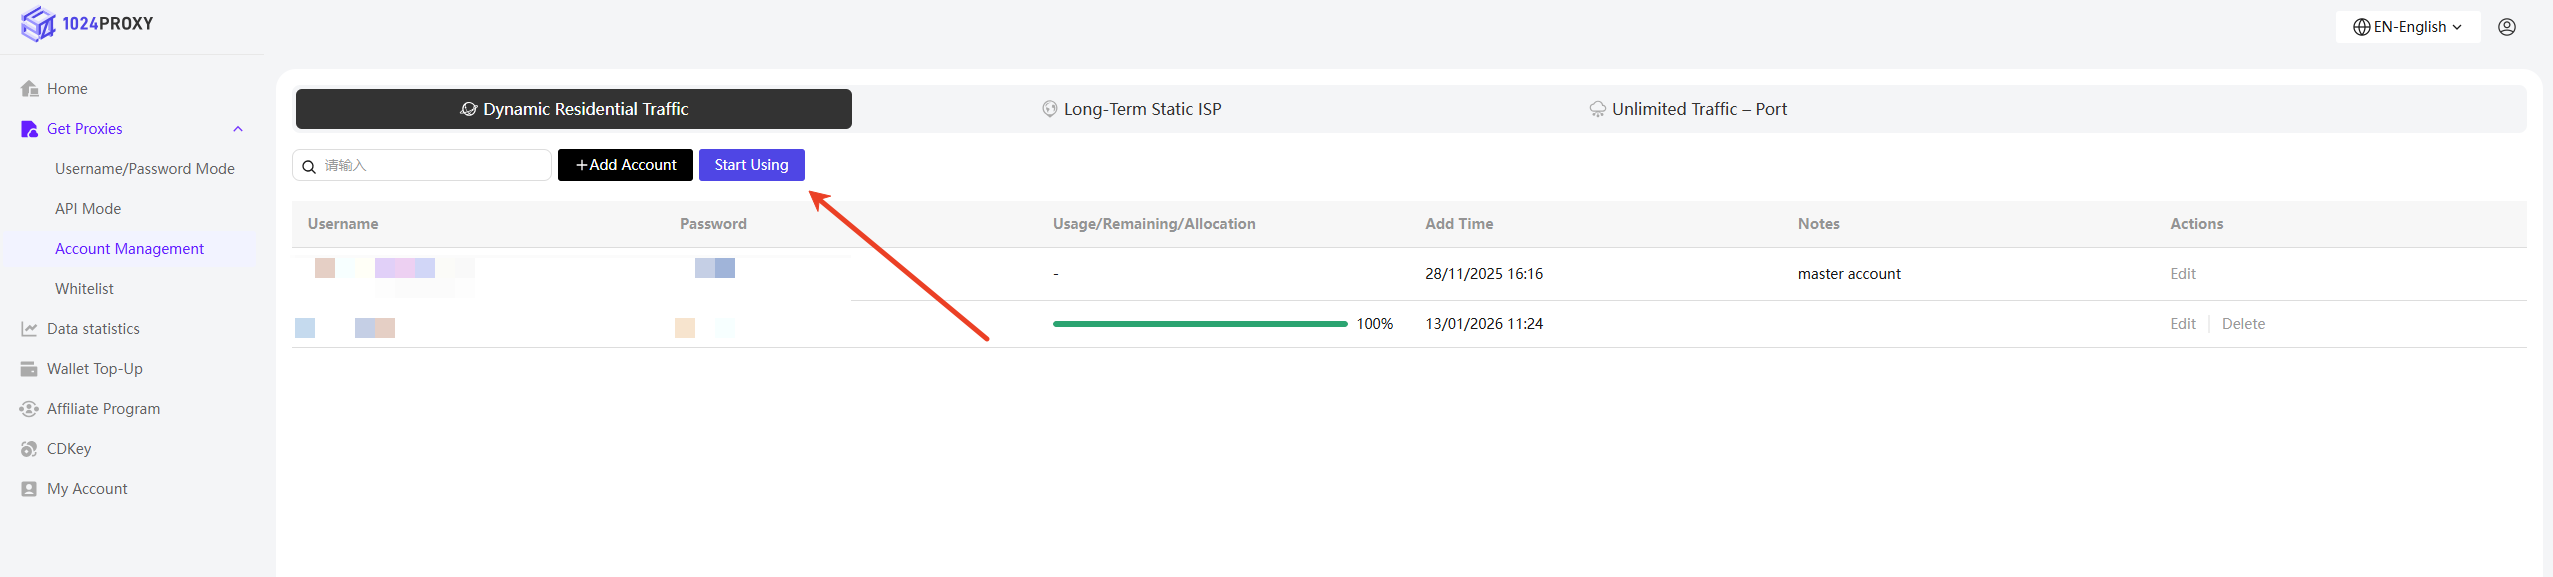Click the Data statistics chart icon
This screenshot has width=2553, height=577.
(x=29, y=329)
